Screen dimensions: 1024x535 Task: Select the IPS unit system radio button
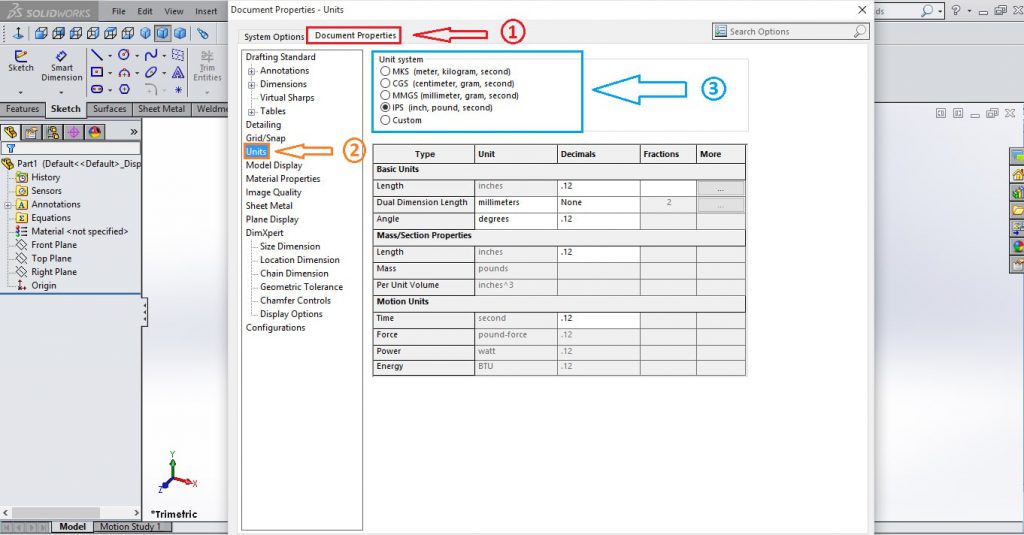point(385,107)
